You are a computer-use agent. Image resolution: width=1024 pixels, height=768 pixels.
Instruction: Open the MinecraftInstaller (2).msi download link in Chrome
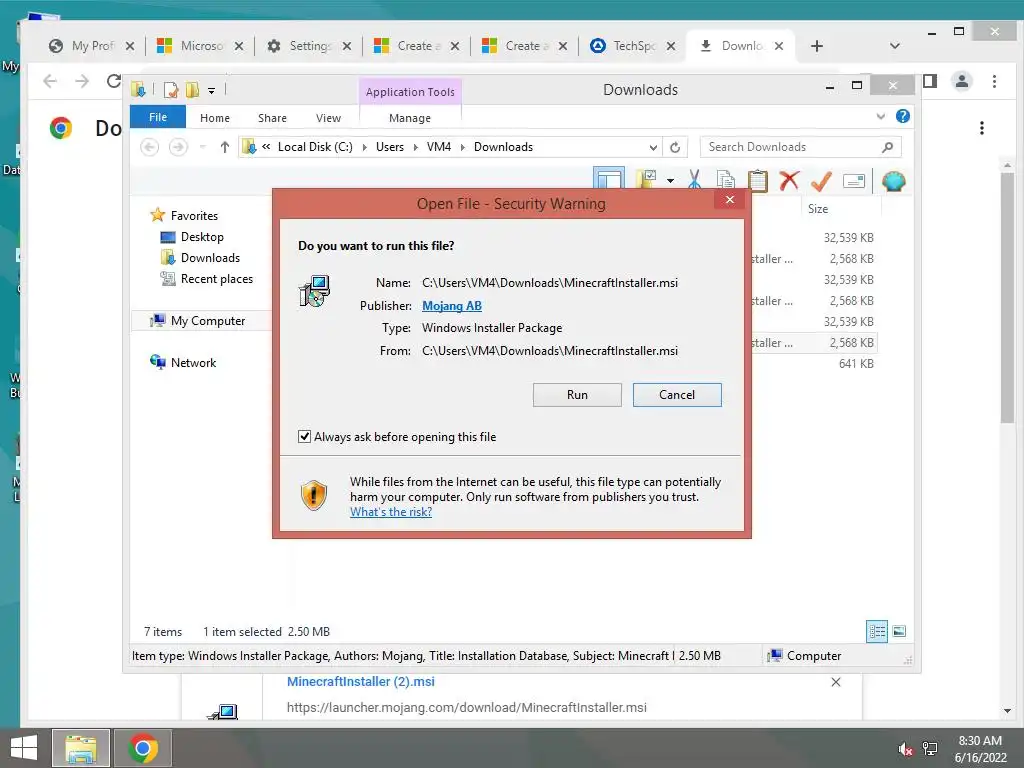point(360,682)
